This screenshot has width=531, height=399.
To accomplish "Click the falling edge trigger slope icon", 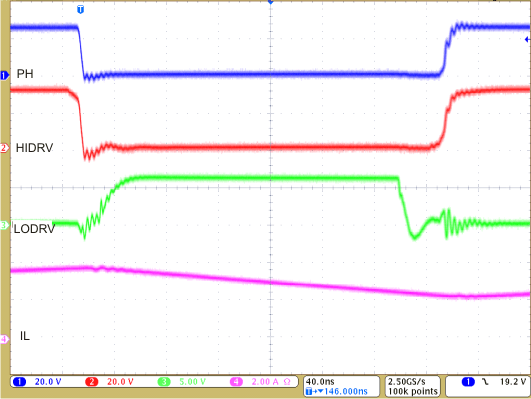I will tap(485, 382).
